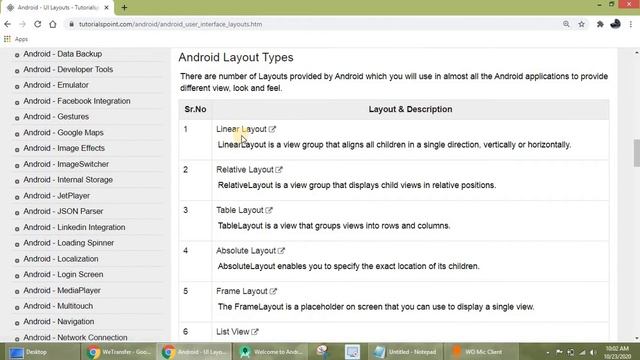Click the volume speaker icon in system tray
The height and width of the screenshot is (360, 640).
click(594, 352)
